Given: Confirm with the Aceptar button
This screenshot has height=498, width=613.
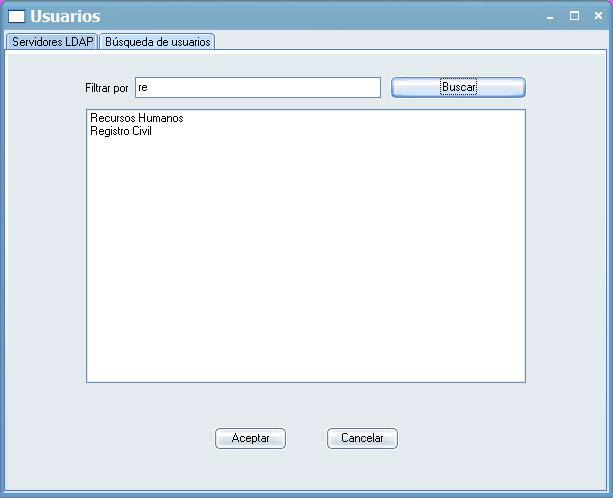Looking at the screenshot, I should tap(250, 438).
